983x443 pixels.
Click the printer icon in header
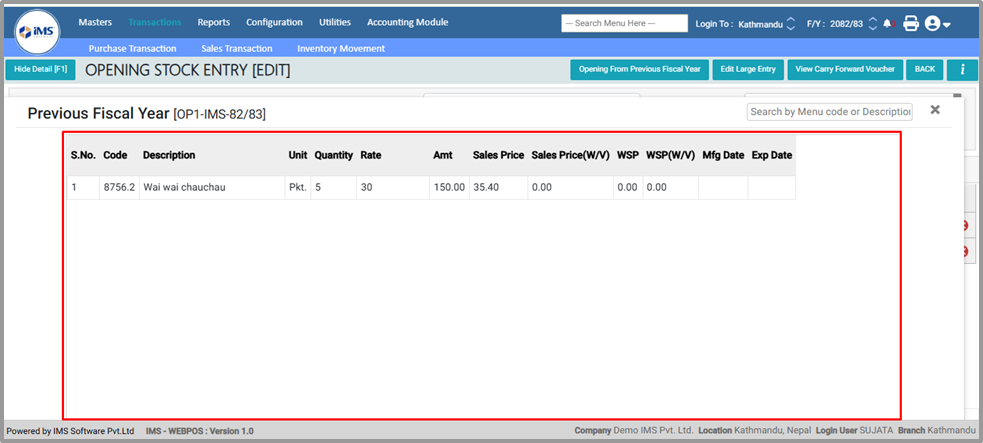[x=911, y=23]
